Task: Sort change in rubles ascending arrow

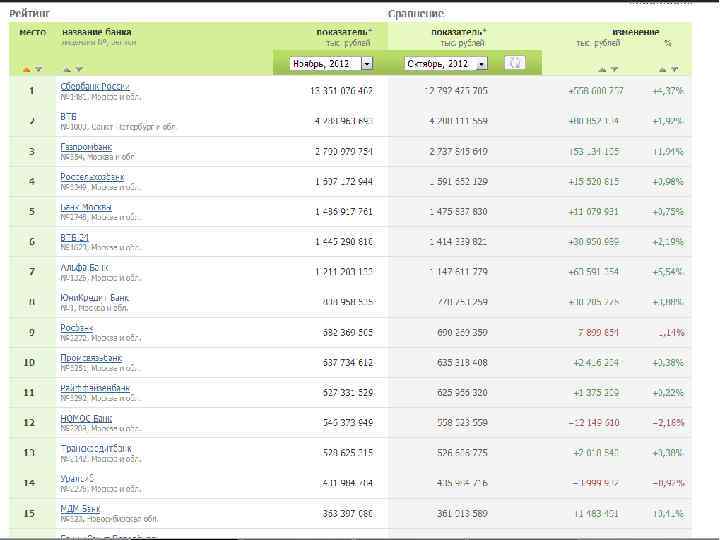Action: coord(602,70)
